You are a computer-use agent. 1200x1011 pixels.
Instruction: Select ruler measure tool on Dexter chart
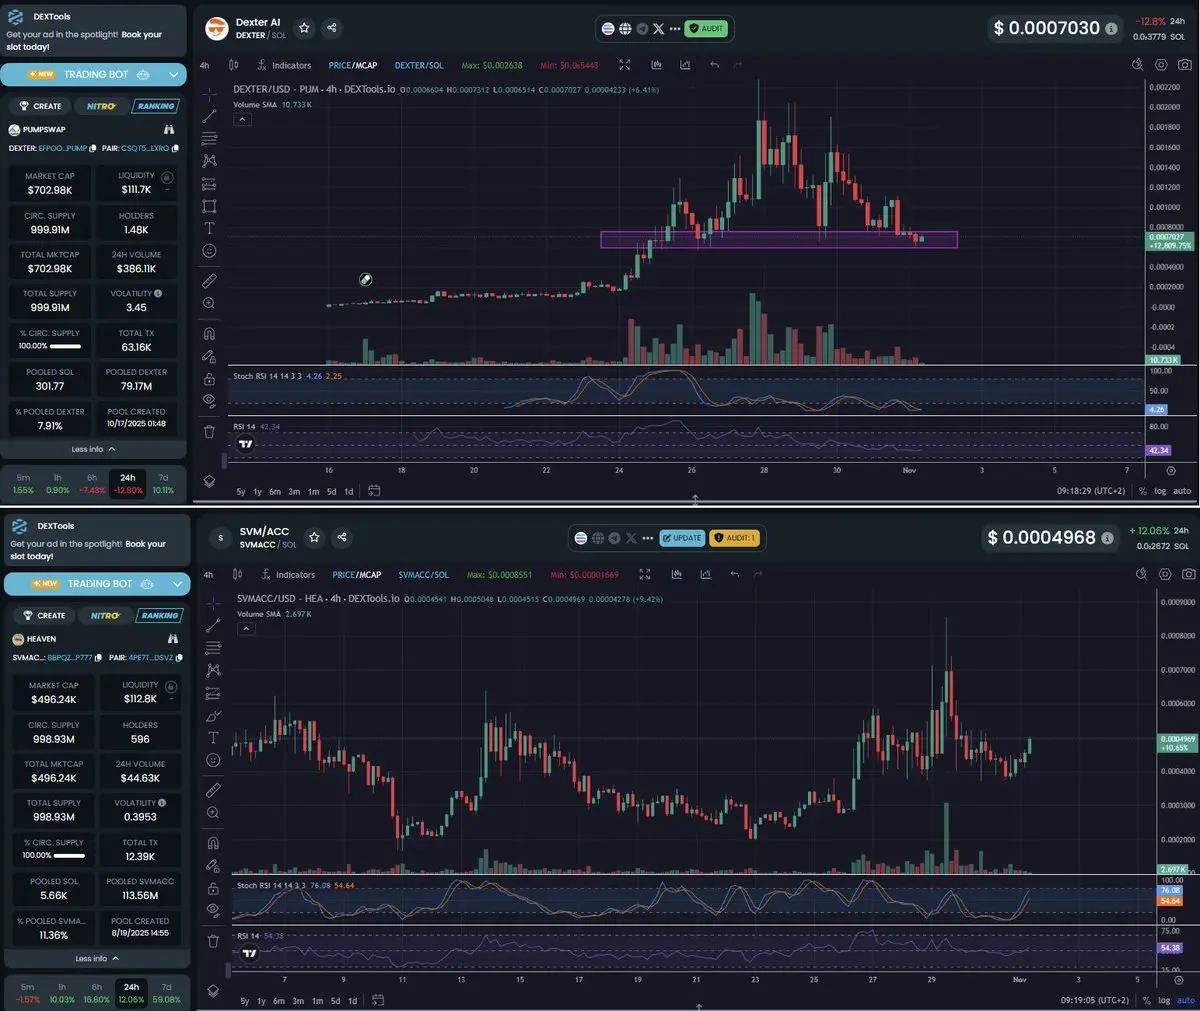pyautogui.click(x=209, y=281)
